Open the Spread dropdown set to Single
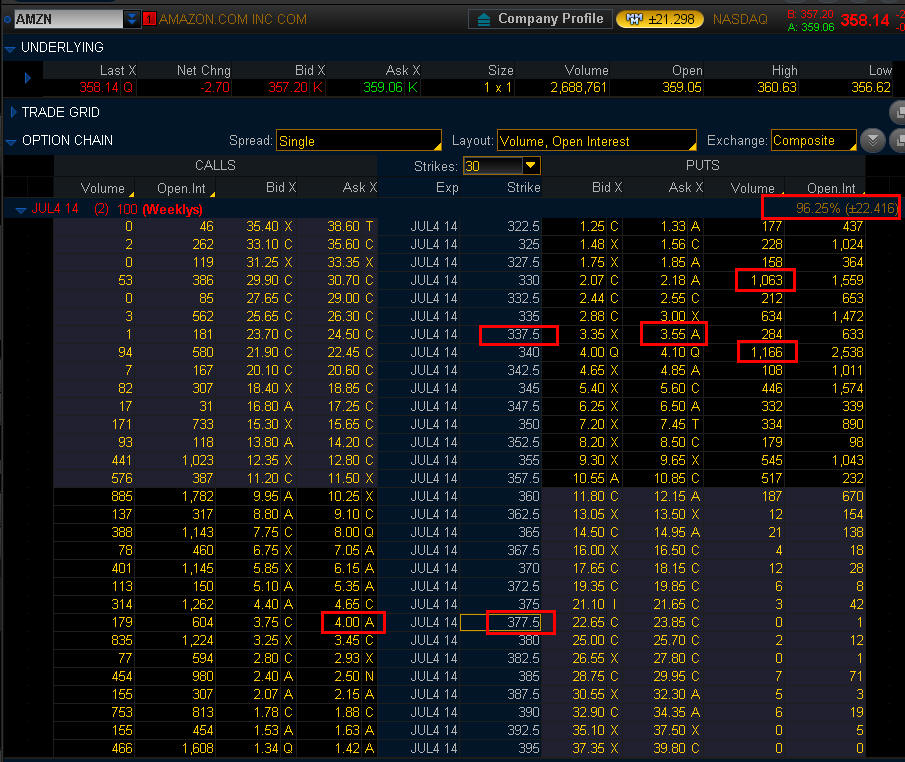905x762 pixels. pyautogui.click(x=358, y=141)
